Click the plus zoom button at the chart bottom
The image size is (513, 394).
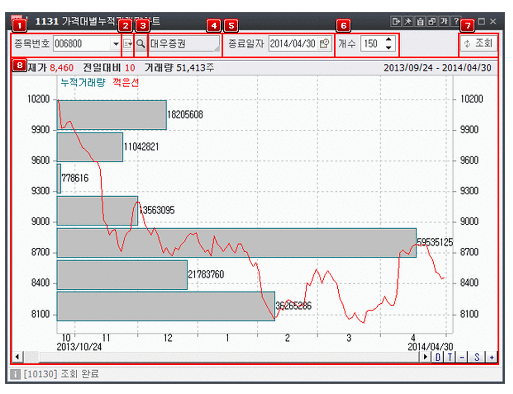[491, 357]
